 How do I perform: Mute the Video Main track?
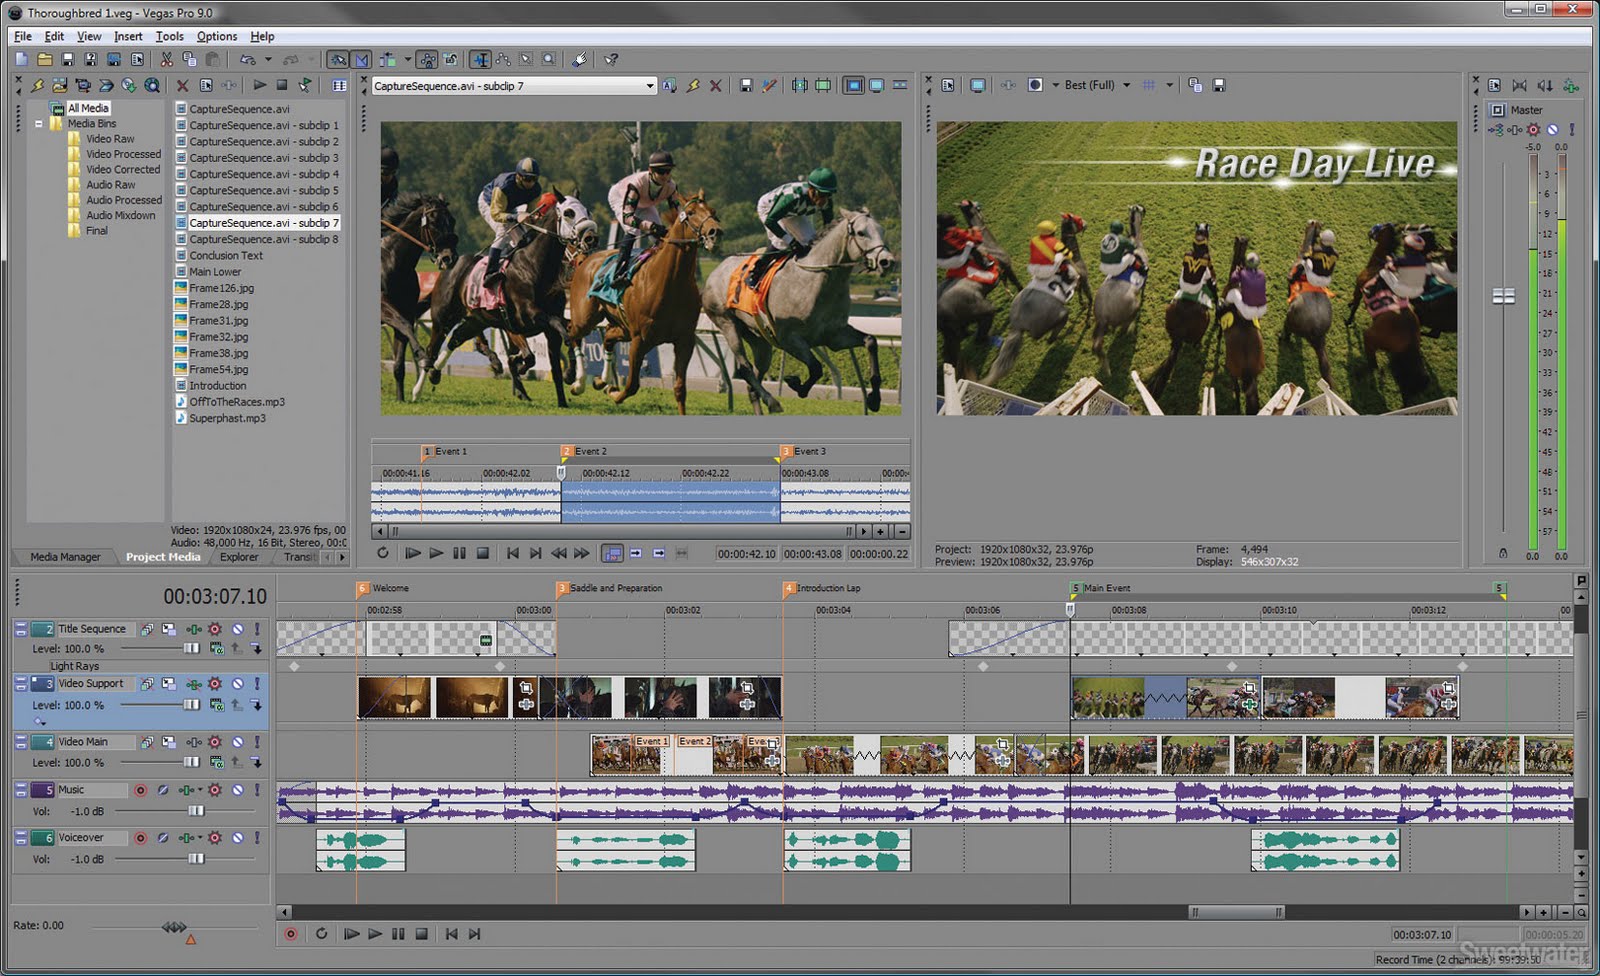(237, 742)
